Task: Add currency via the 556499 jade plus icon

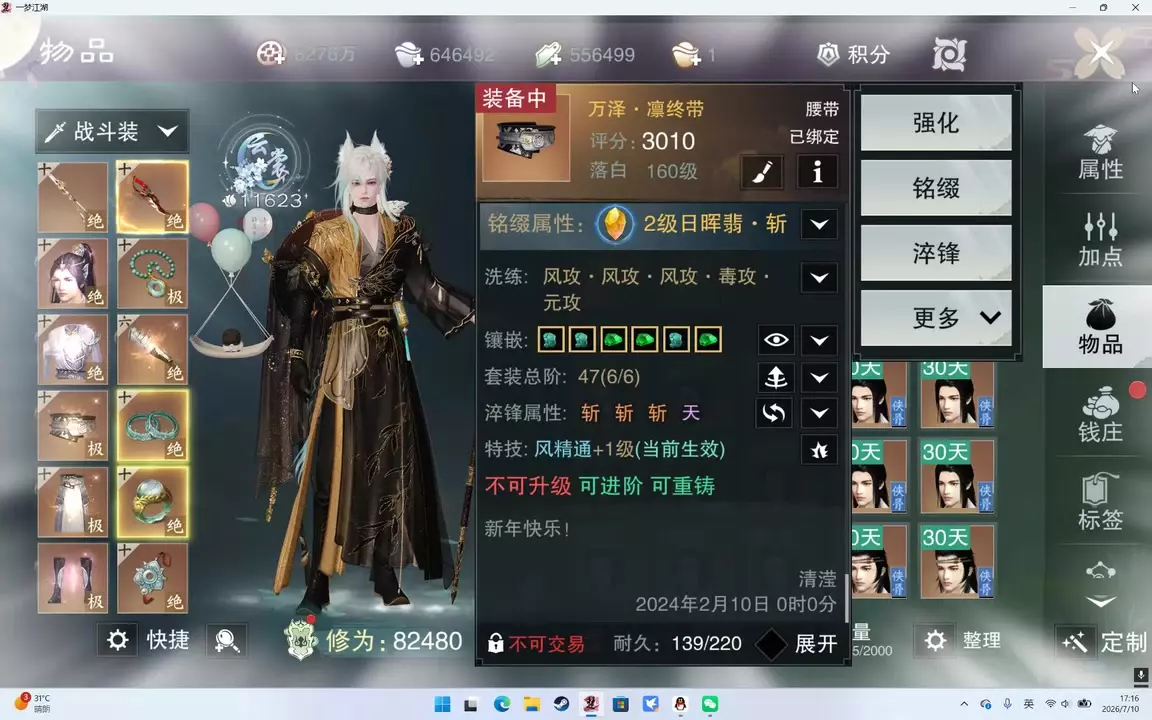Action: [549, 54]
